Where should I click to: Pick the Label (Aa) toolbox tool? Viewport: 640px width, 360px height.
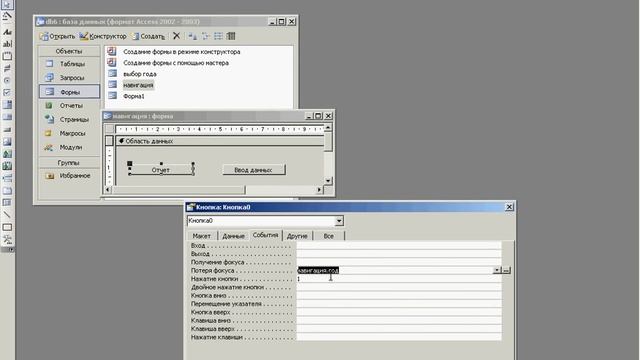pyautogui.click(x=7, y=32)
